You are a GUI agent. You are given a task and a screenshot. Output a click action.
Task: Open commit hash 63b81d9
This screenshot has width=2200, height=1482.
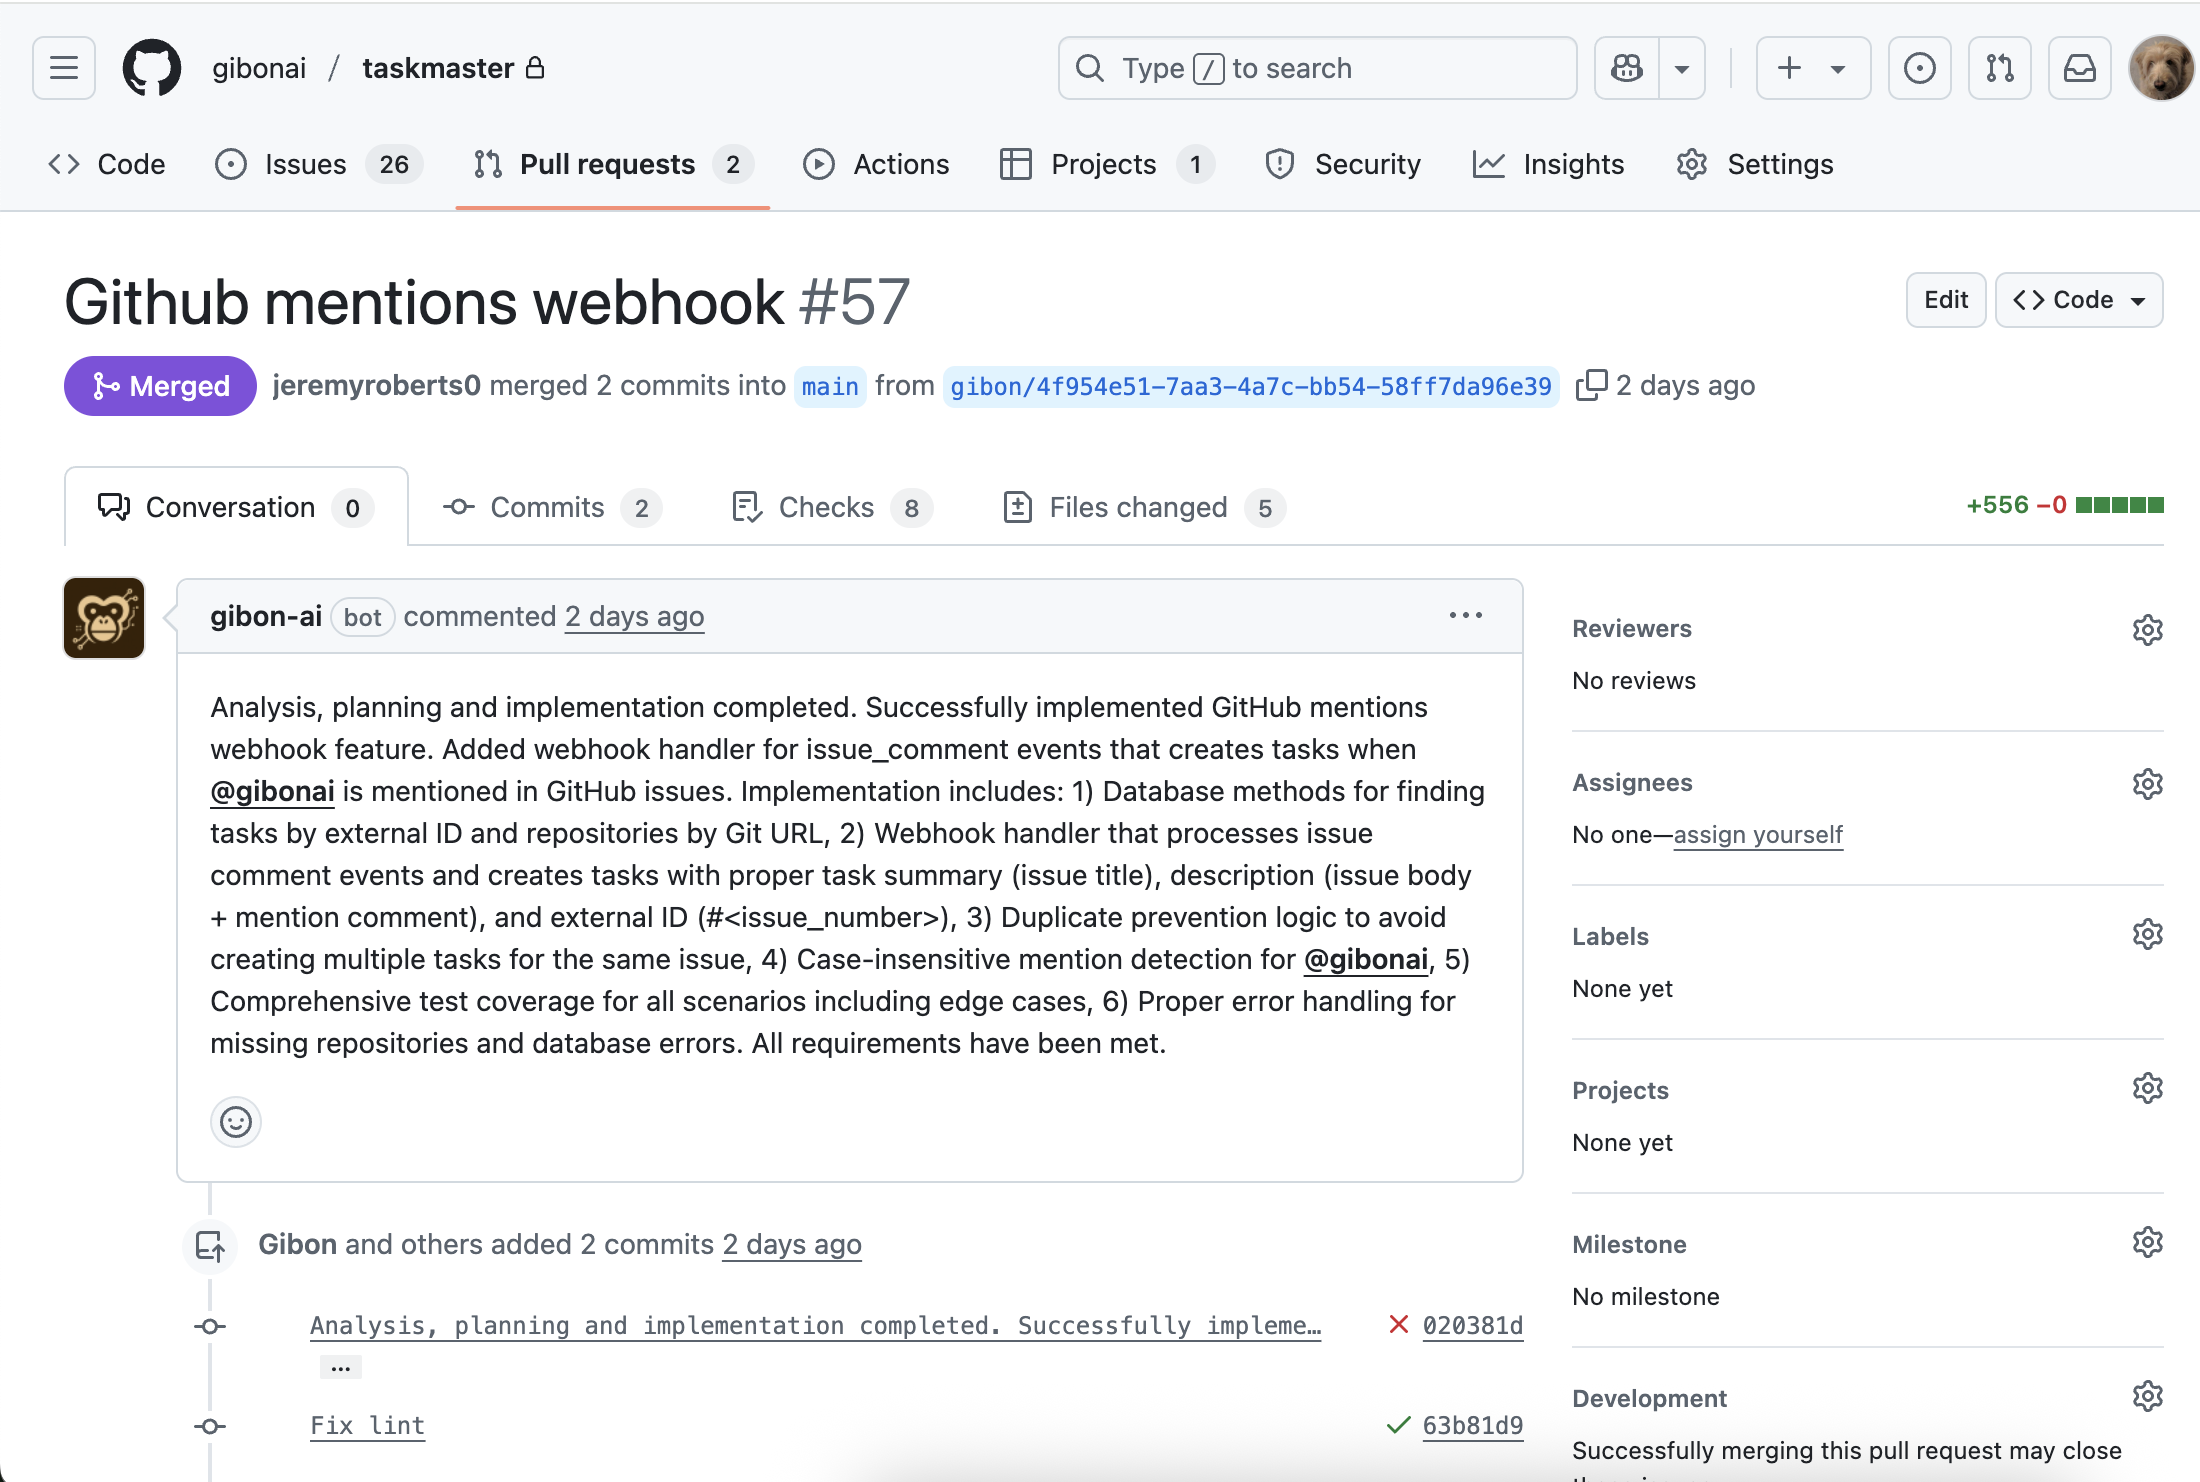pyautogui.click(x=1472, y=1425)
